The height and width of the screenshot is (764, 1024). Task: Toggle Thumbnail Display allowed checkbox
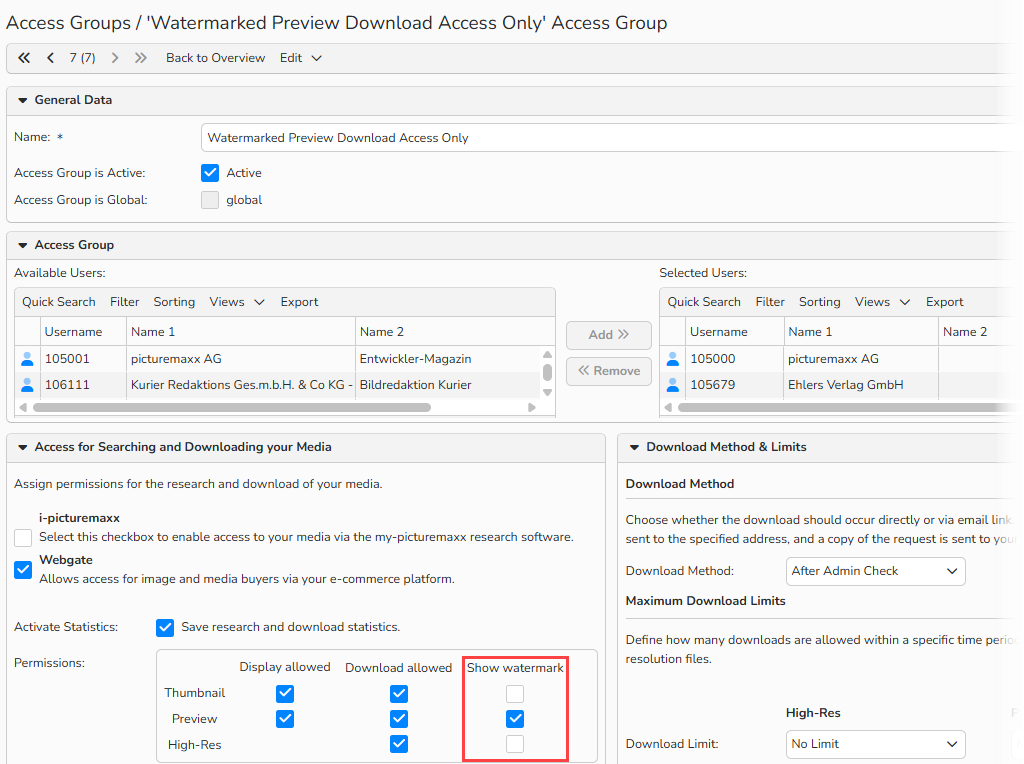(x=285, y=693)
